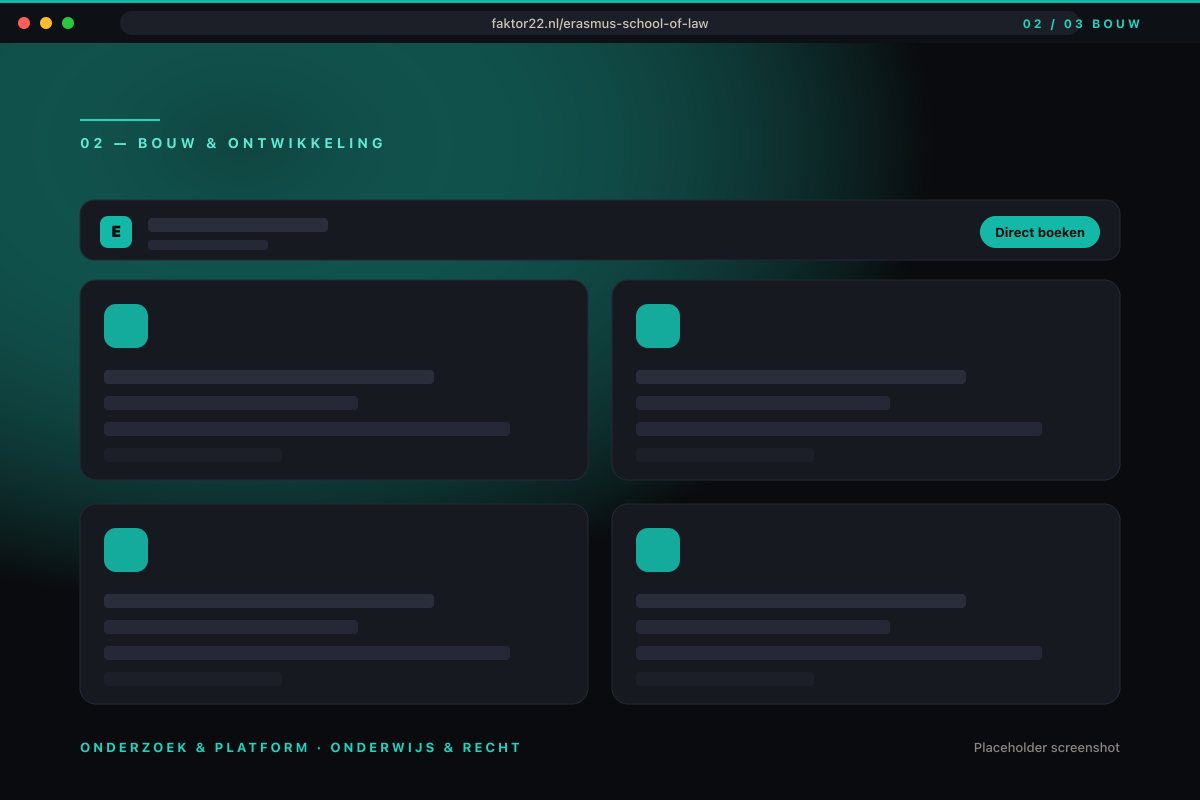Click the 02 / 03 BOUW indicator
The image size is (1200, 800).
coord(1082,24)
